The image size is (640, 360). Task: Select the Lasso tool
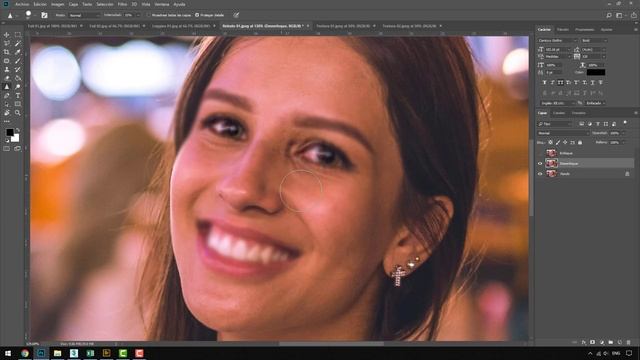[x=7, y=44]
